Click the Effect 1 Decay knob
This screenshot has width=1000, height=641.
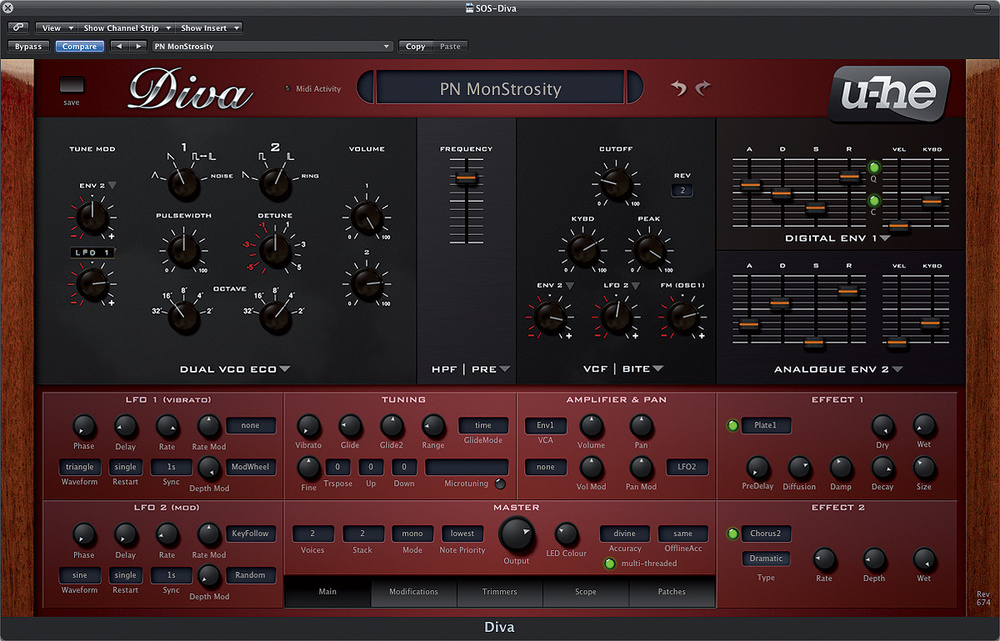tap(883, 469)
